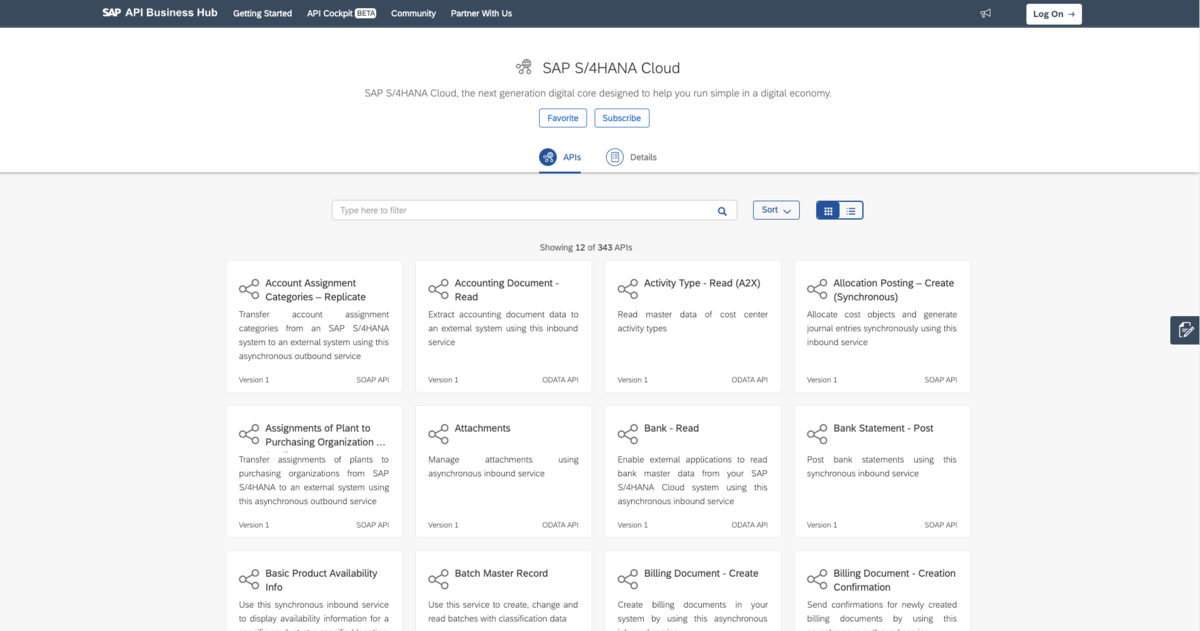Open API Cockpit BETA menu item
The image size is (1200, 631).
(x=341, y=14)
